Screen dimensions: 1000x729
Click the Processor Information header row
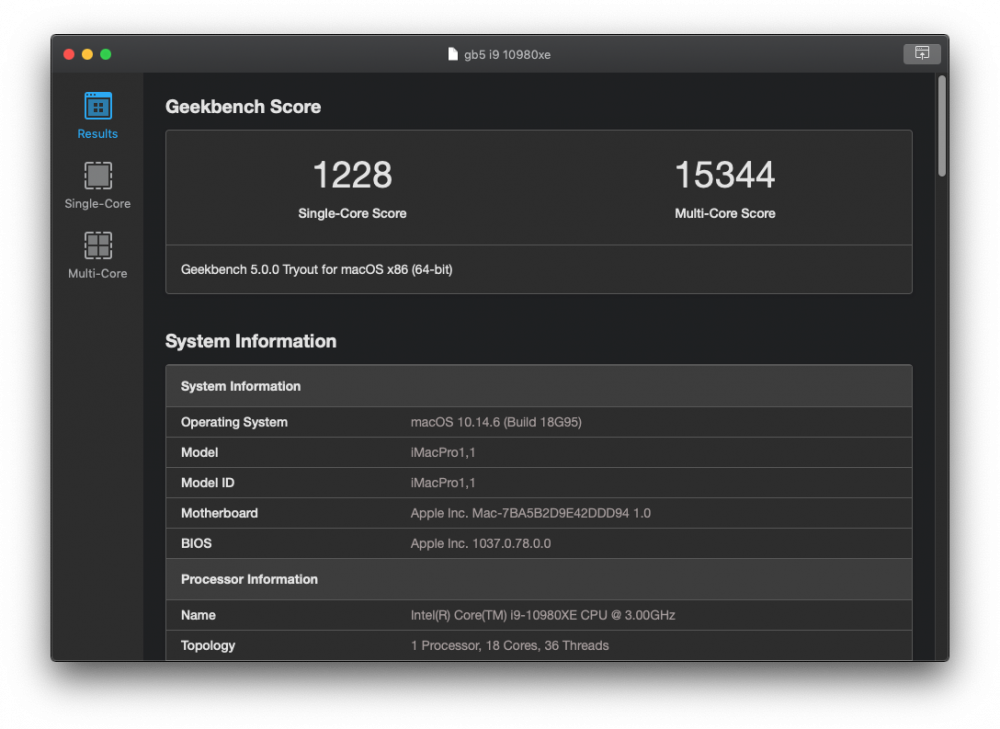click(539, 579)
